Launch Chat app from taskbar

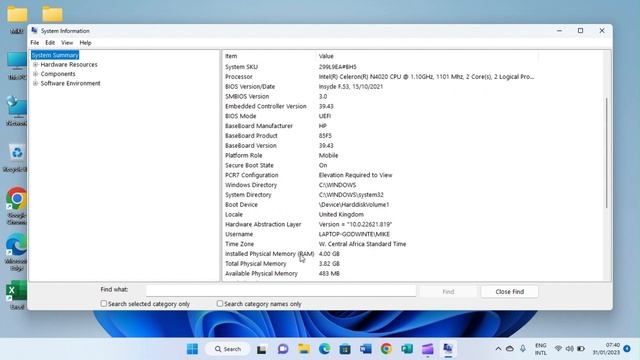point(283,349)
